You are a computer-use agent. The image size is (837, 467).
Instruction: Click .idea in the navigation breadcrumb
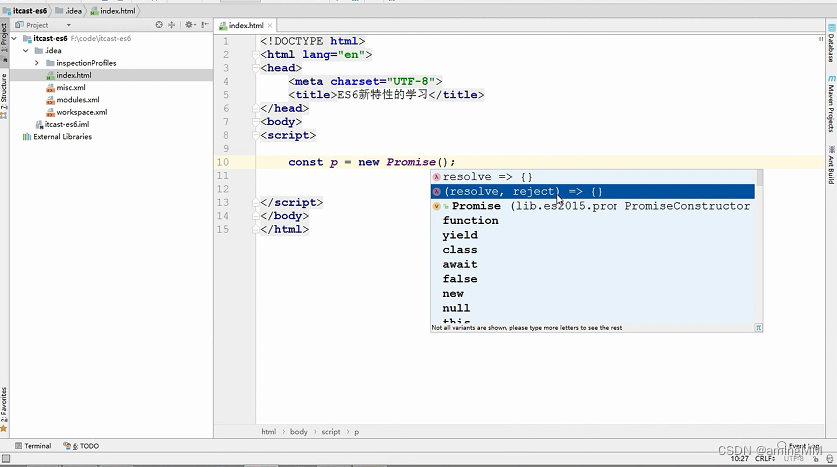[x=74, y=11]
